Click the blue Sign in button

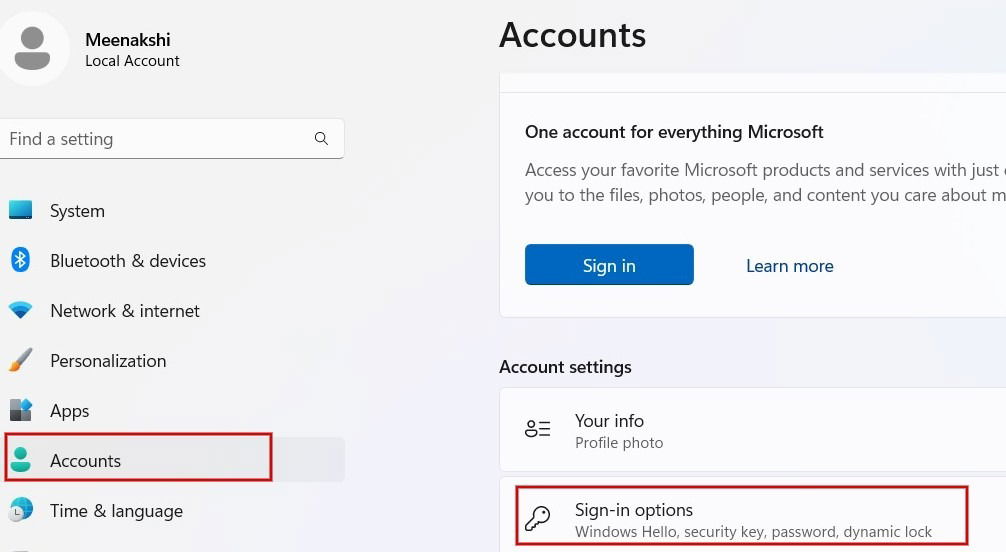(x=609, y=264)
